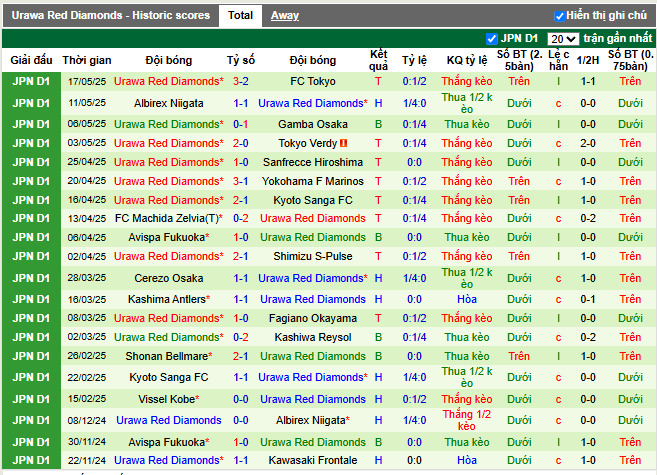This screenshot has height=475, width=657.
Task: Open FC Machida Zelvia(T) team link
Action: tap(169, 218)
